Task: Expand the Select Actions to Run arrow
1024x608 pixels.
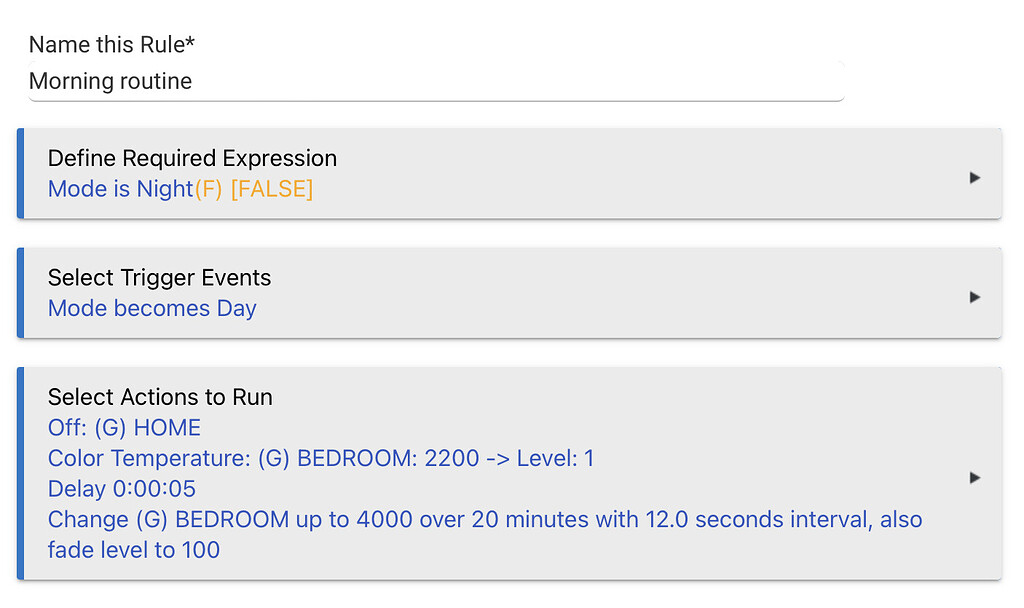Action: click(975, 478)
